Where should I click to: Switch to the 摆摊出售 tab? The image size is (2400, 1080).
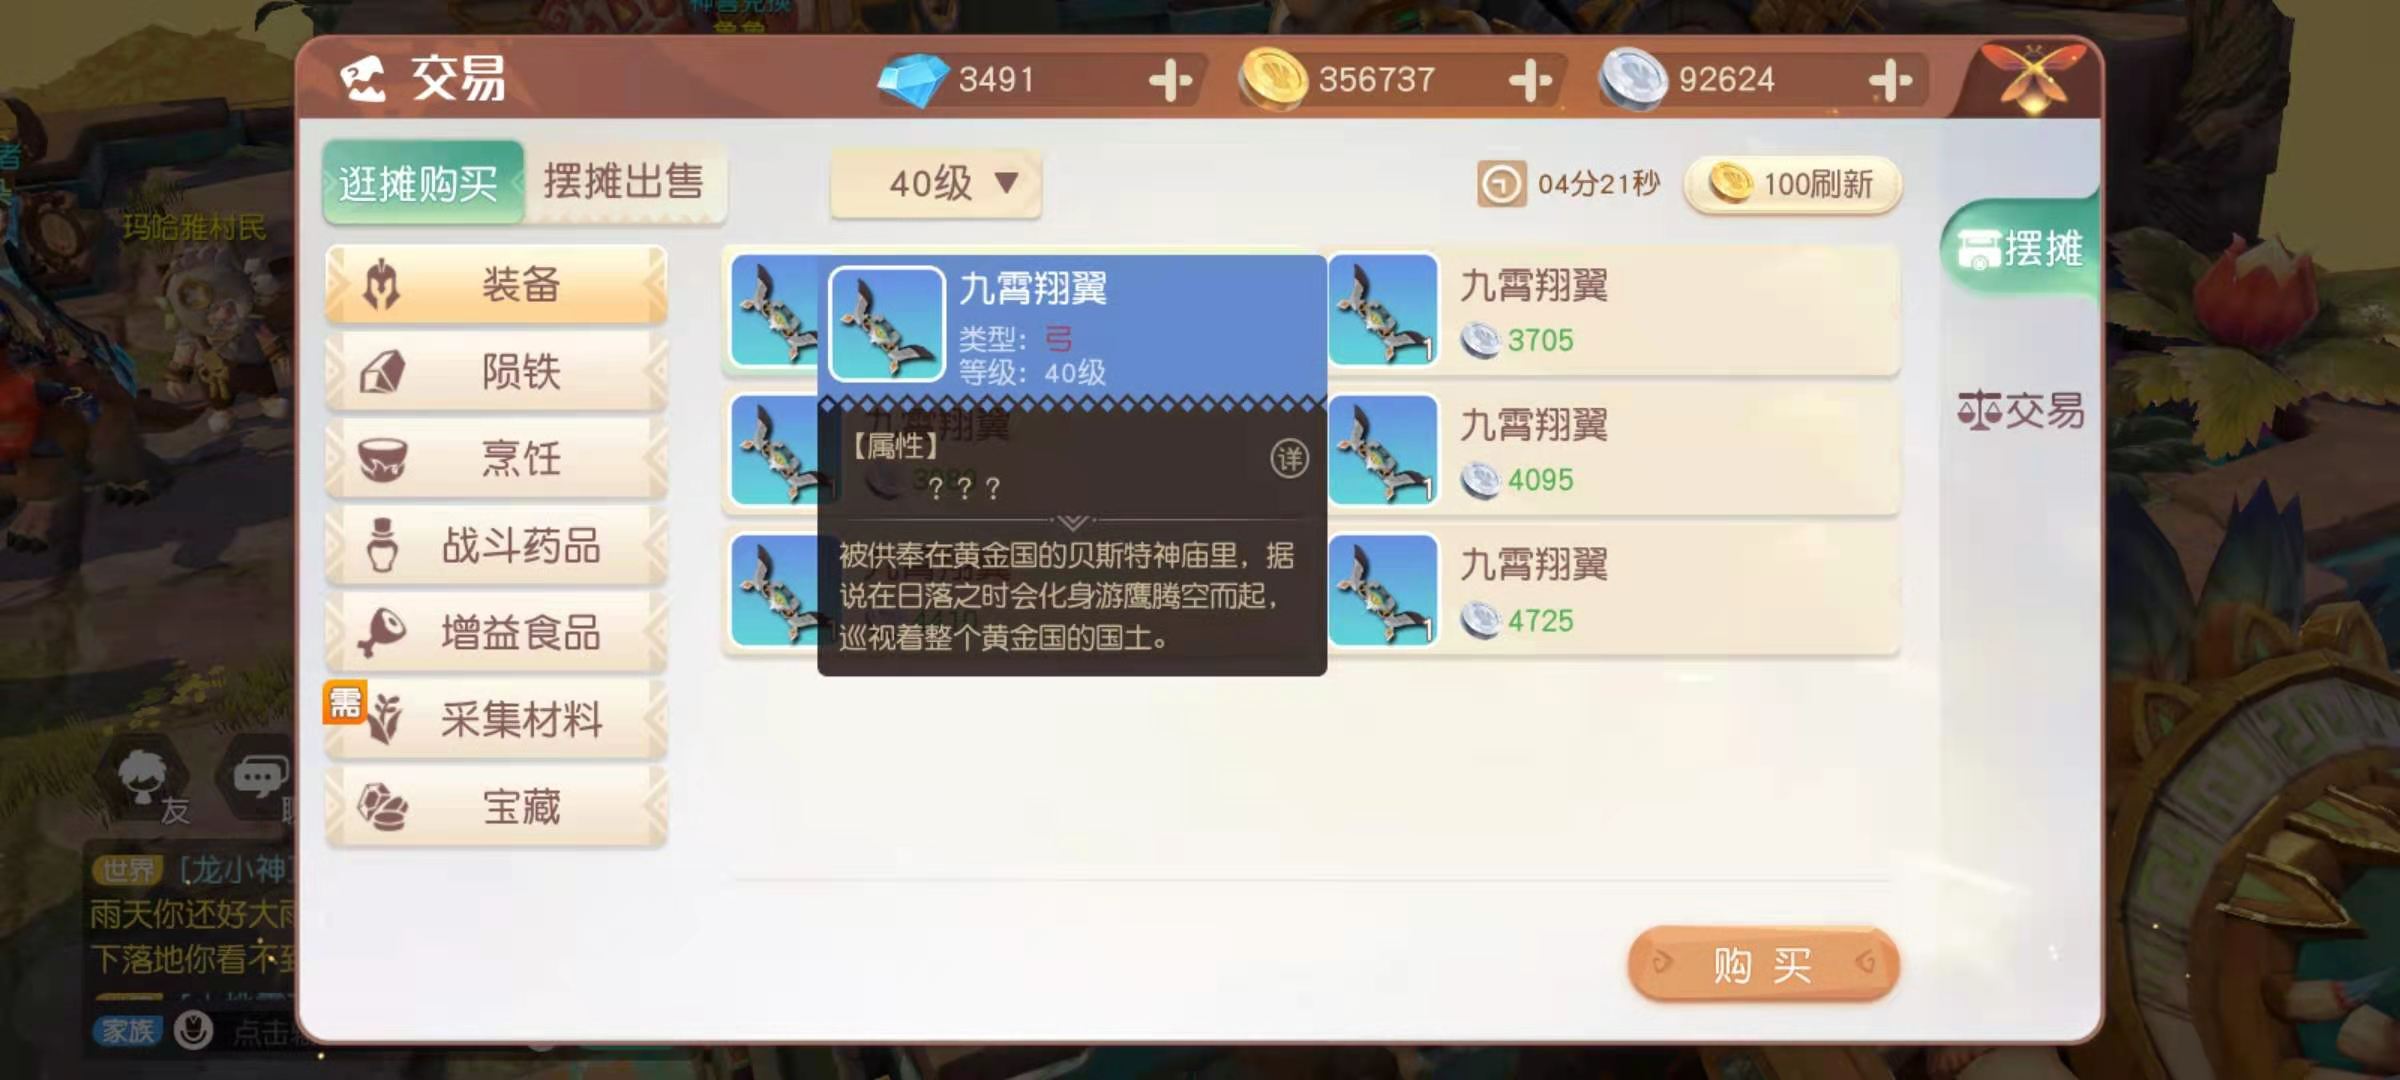[624, 183]
